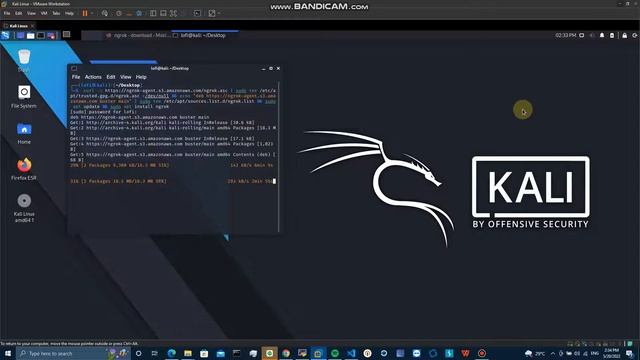Launch Microsoft Edge from Windows taskbar

coord(171,353)
